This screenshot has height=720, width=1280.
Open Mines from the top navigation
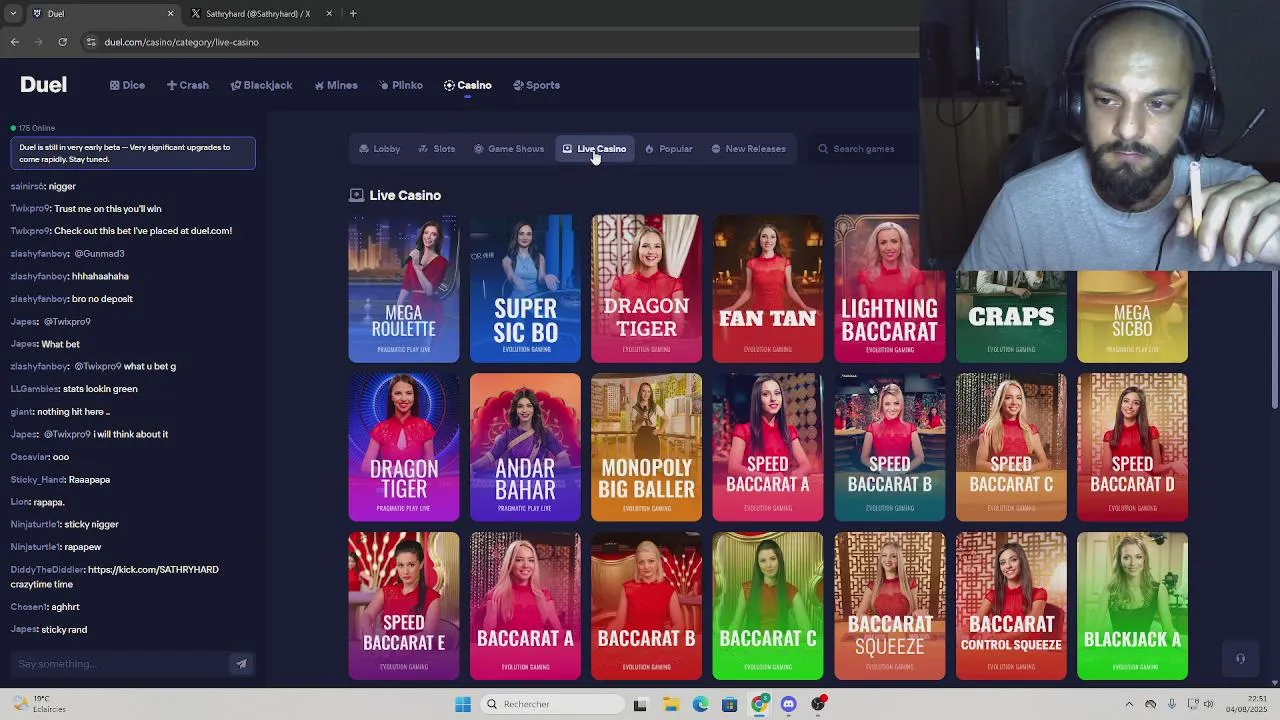click(x=335, y=85)
